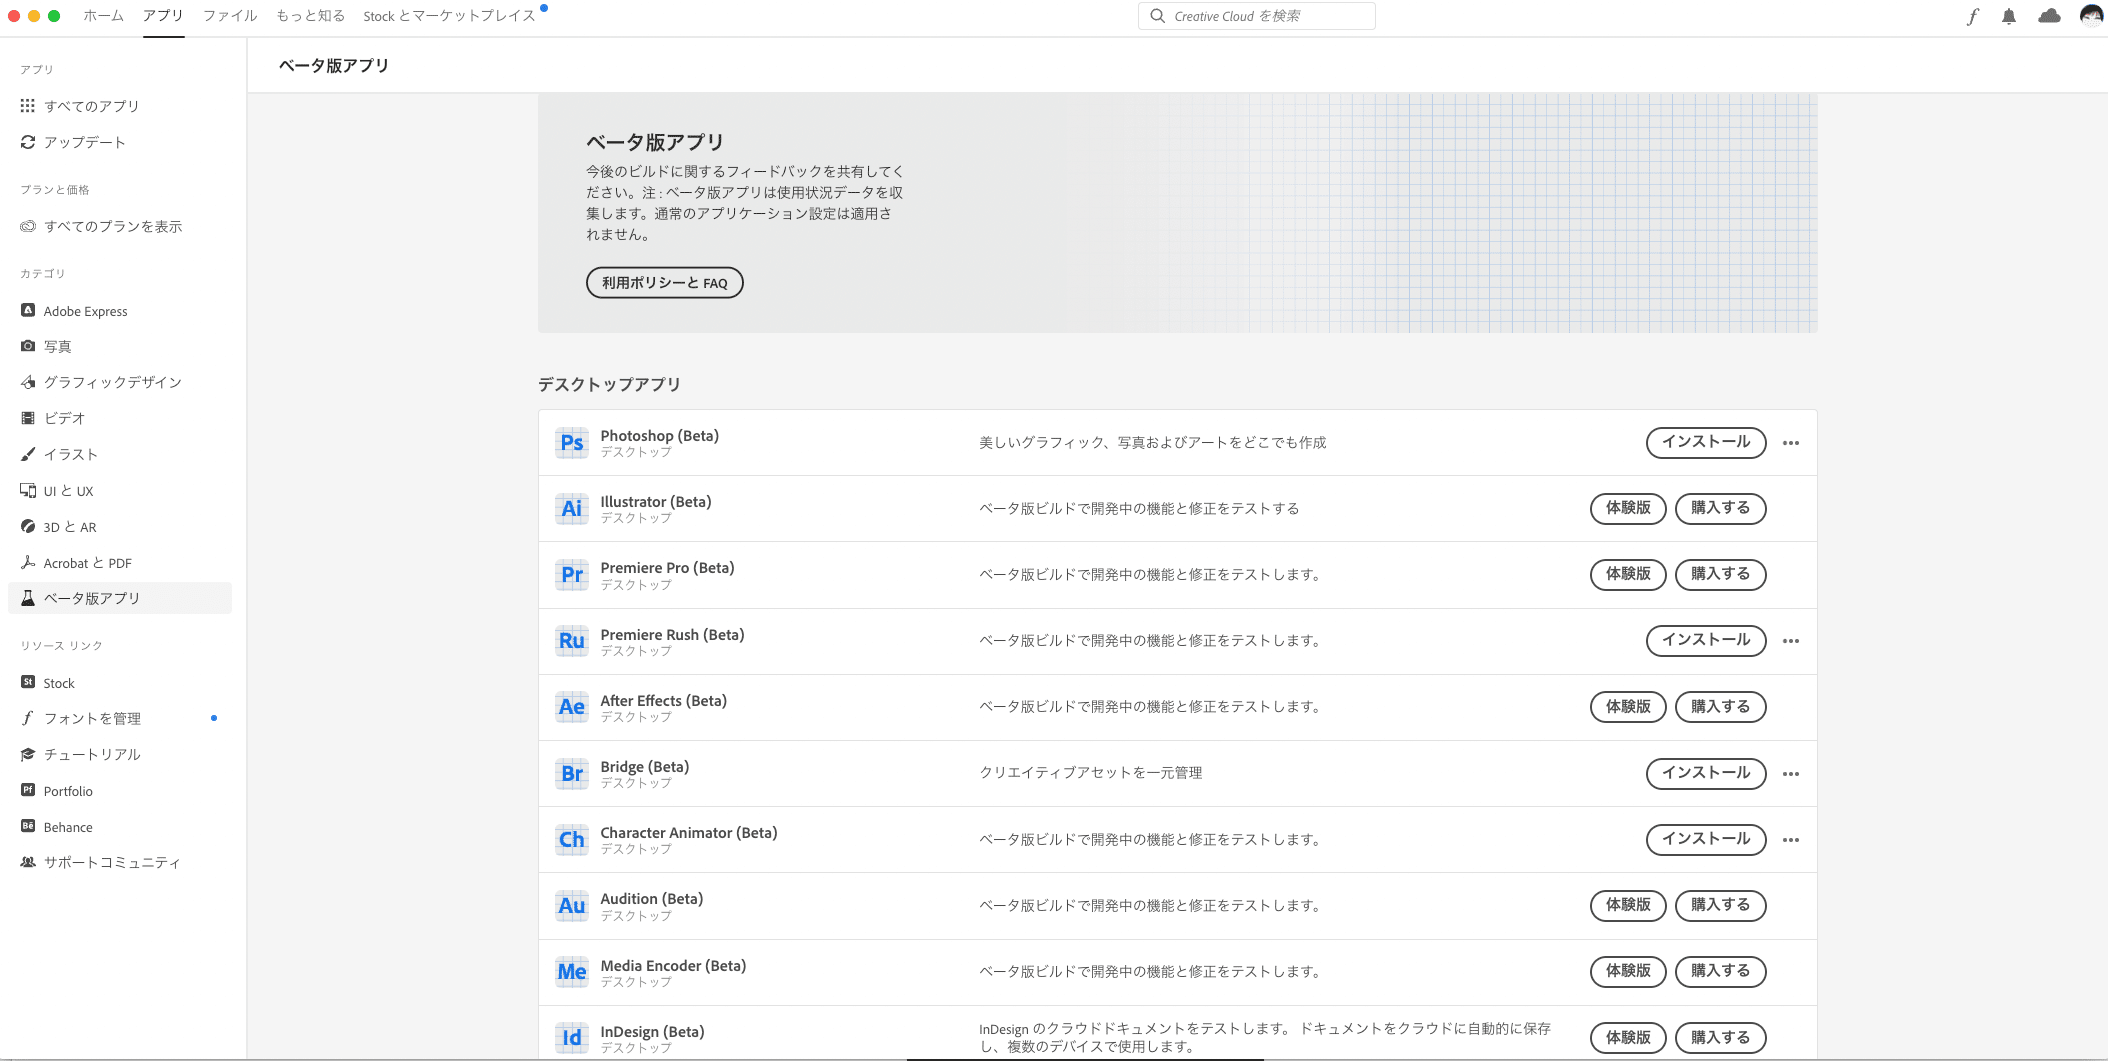Install Character Animator (Beta)

point(1706,839)
